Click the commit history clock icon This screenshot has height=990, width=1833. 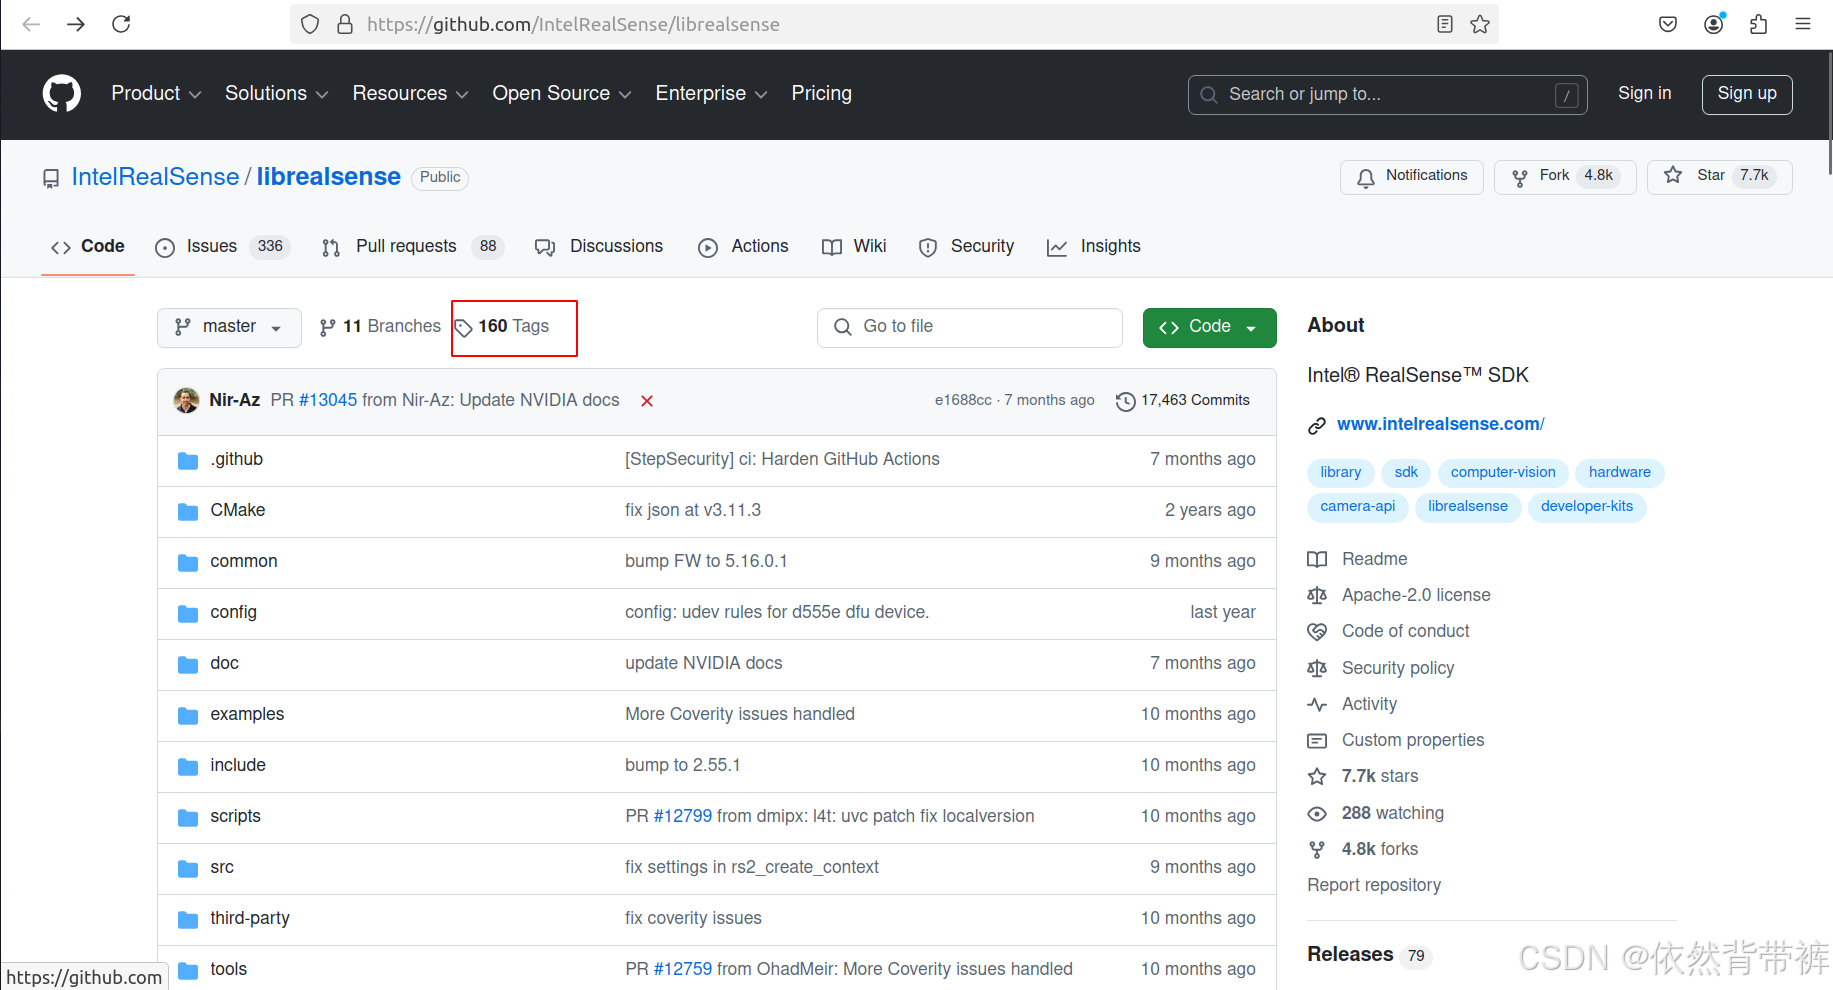(1125, 401)
